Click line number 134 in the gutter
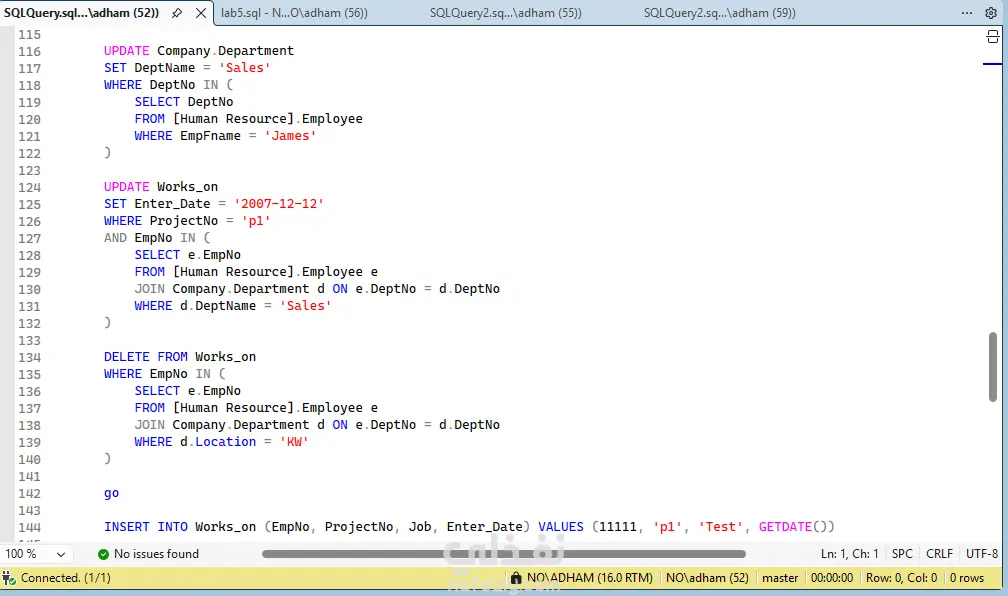Viewport: 1008px width, 596px height. coord(30,357)
